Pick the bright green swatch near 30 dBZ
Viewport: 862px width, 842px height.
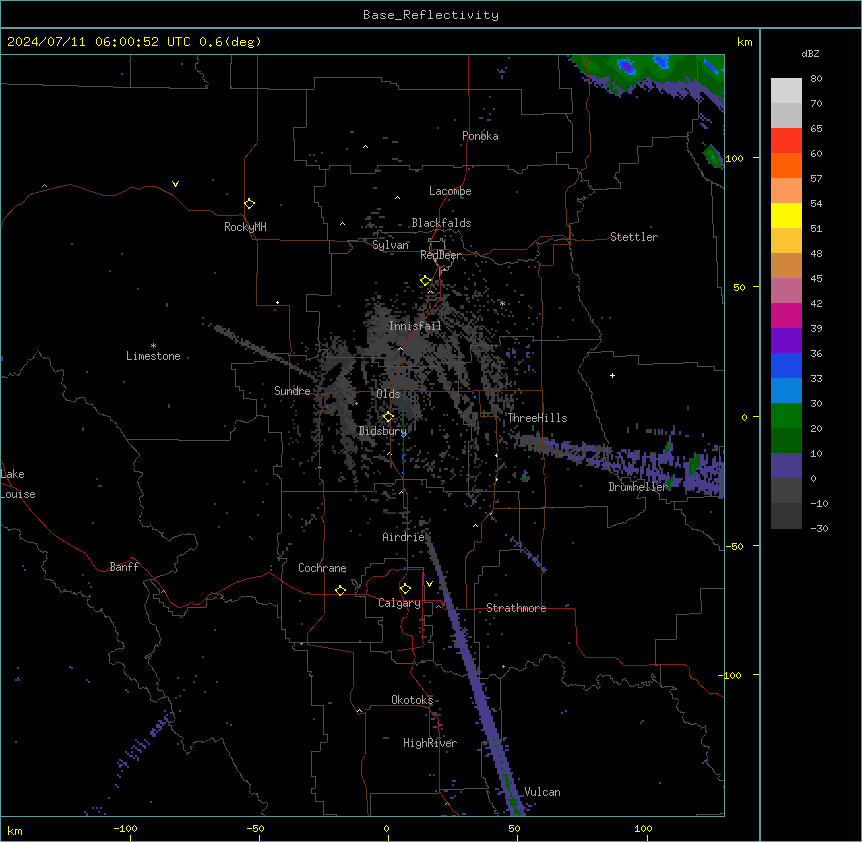[786, 416]
